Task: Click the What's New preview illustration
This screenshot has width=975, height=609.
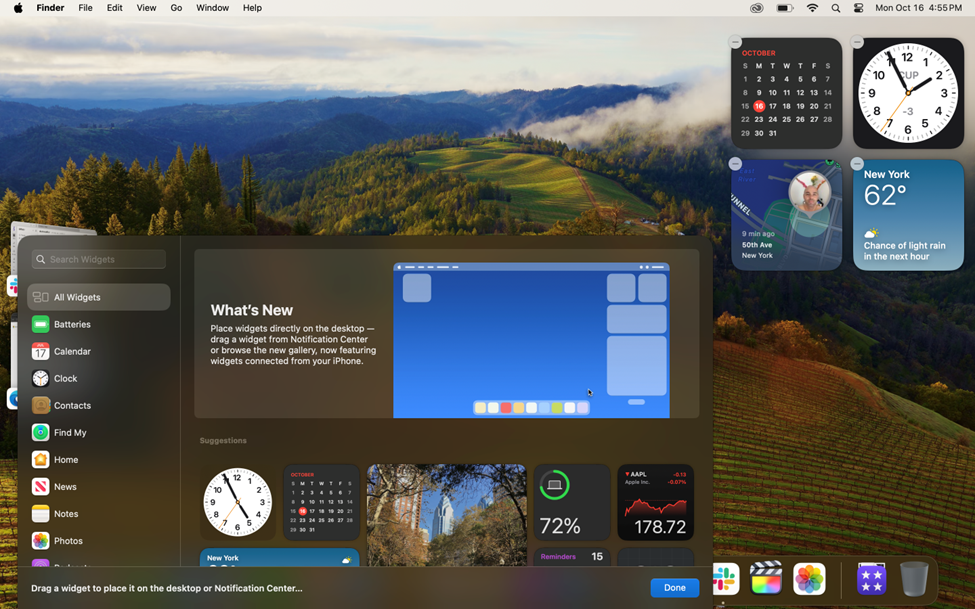Action: [531, 340]
